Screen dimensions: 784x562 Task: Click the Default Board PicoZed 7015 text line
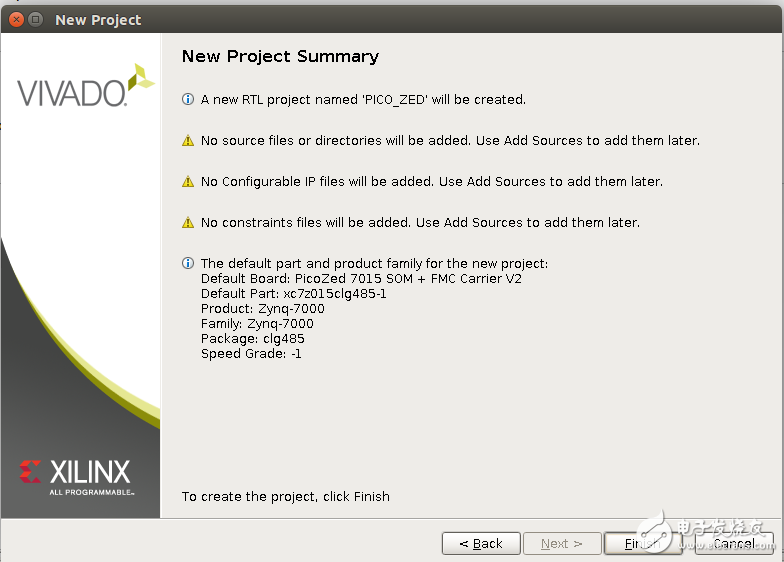361,278
